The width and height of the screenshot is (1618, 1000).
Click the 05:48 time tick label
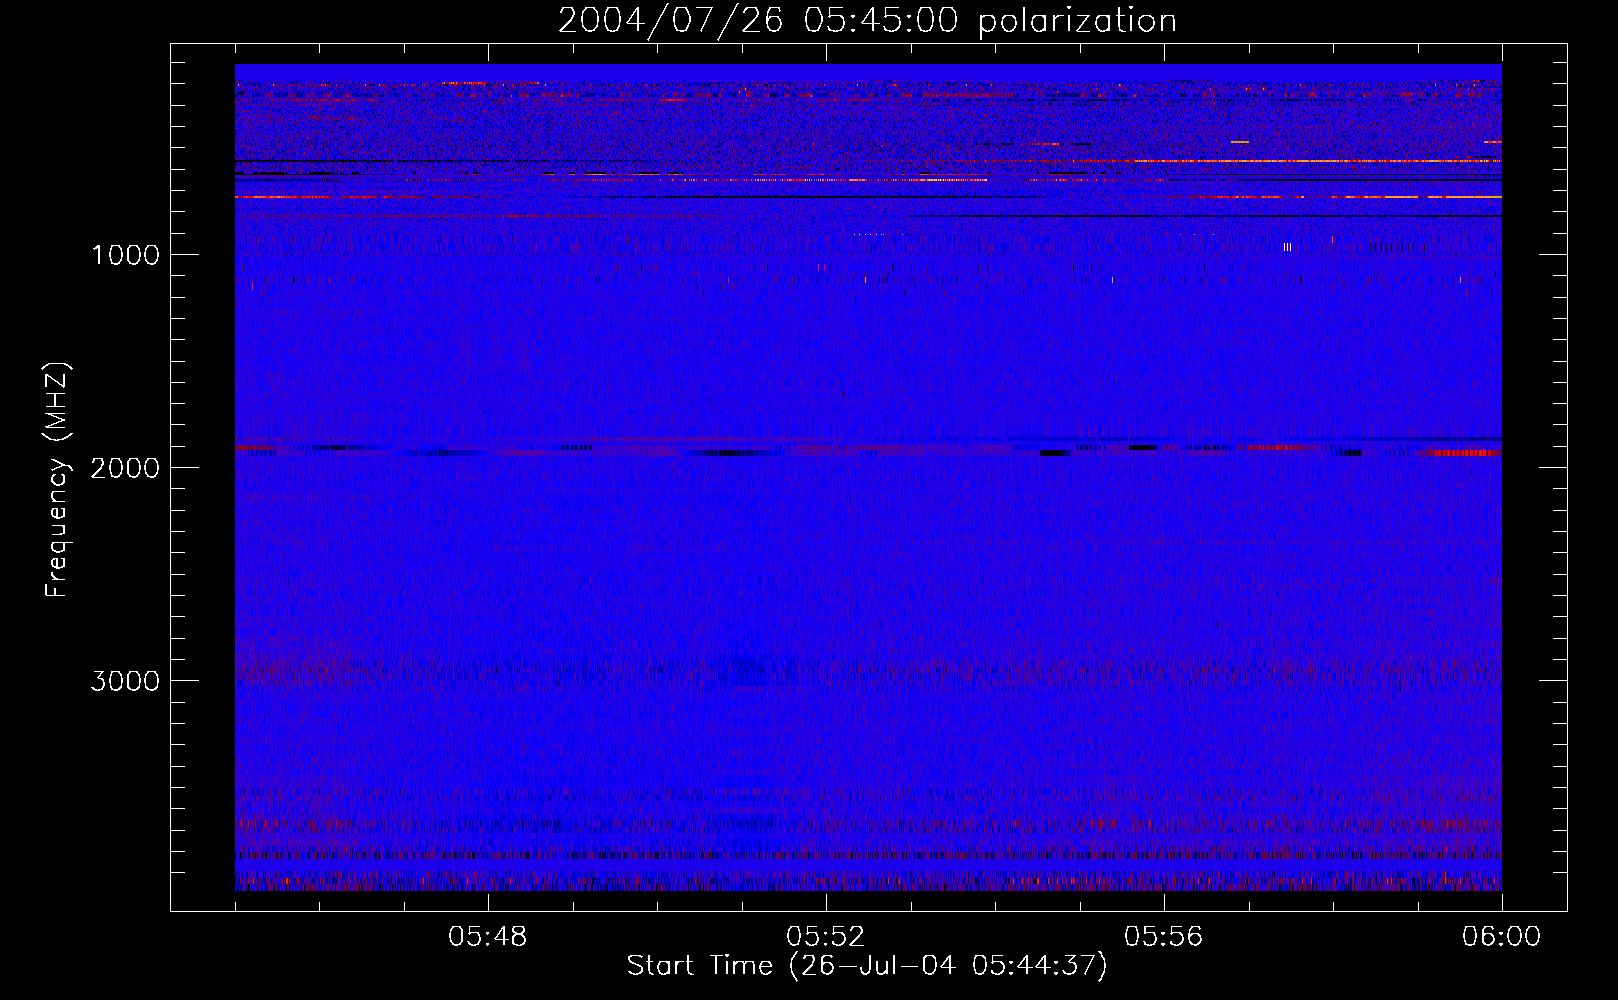point(488,937)
